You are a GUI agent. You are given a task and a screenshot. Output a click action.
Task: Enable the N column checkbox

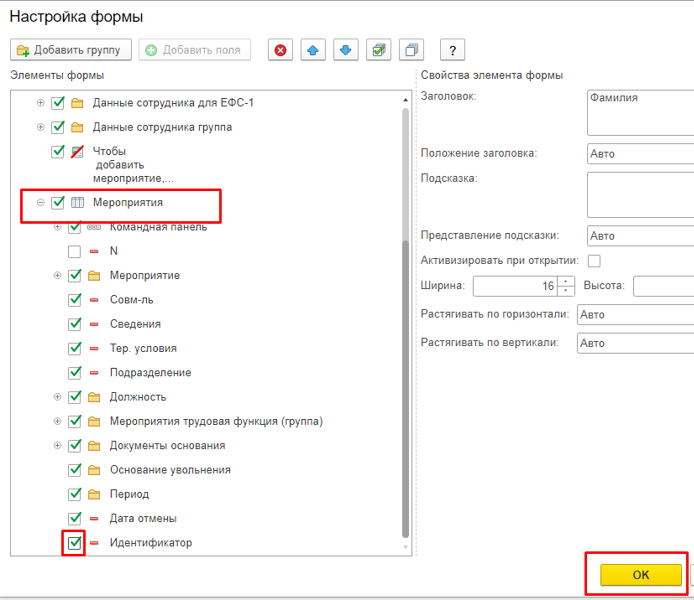click(74, 251)
